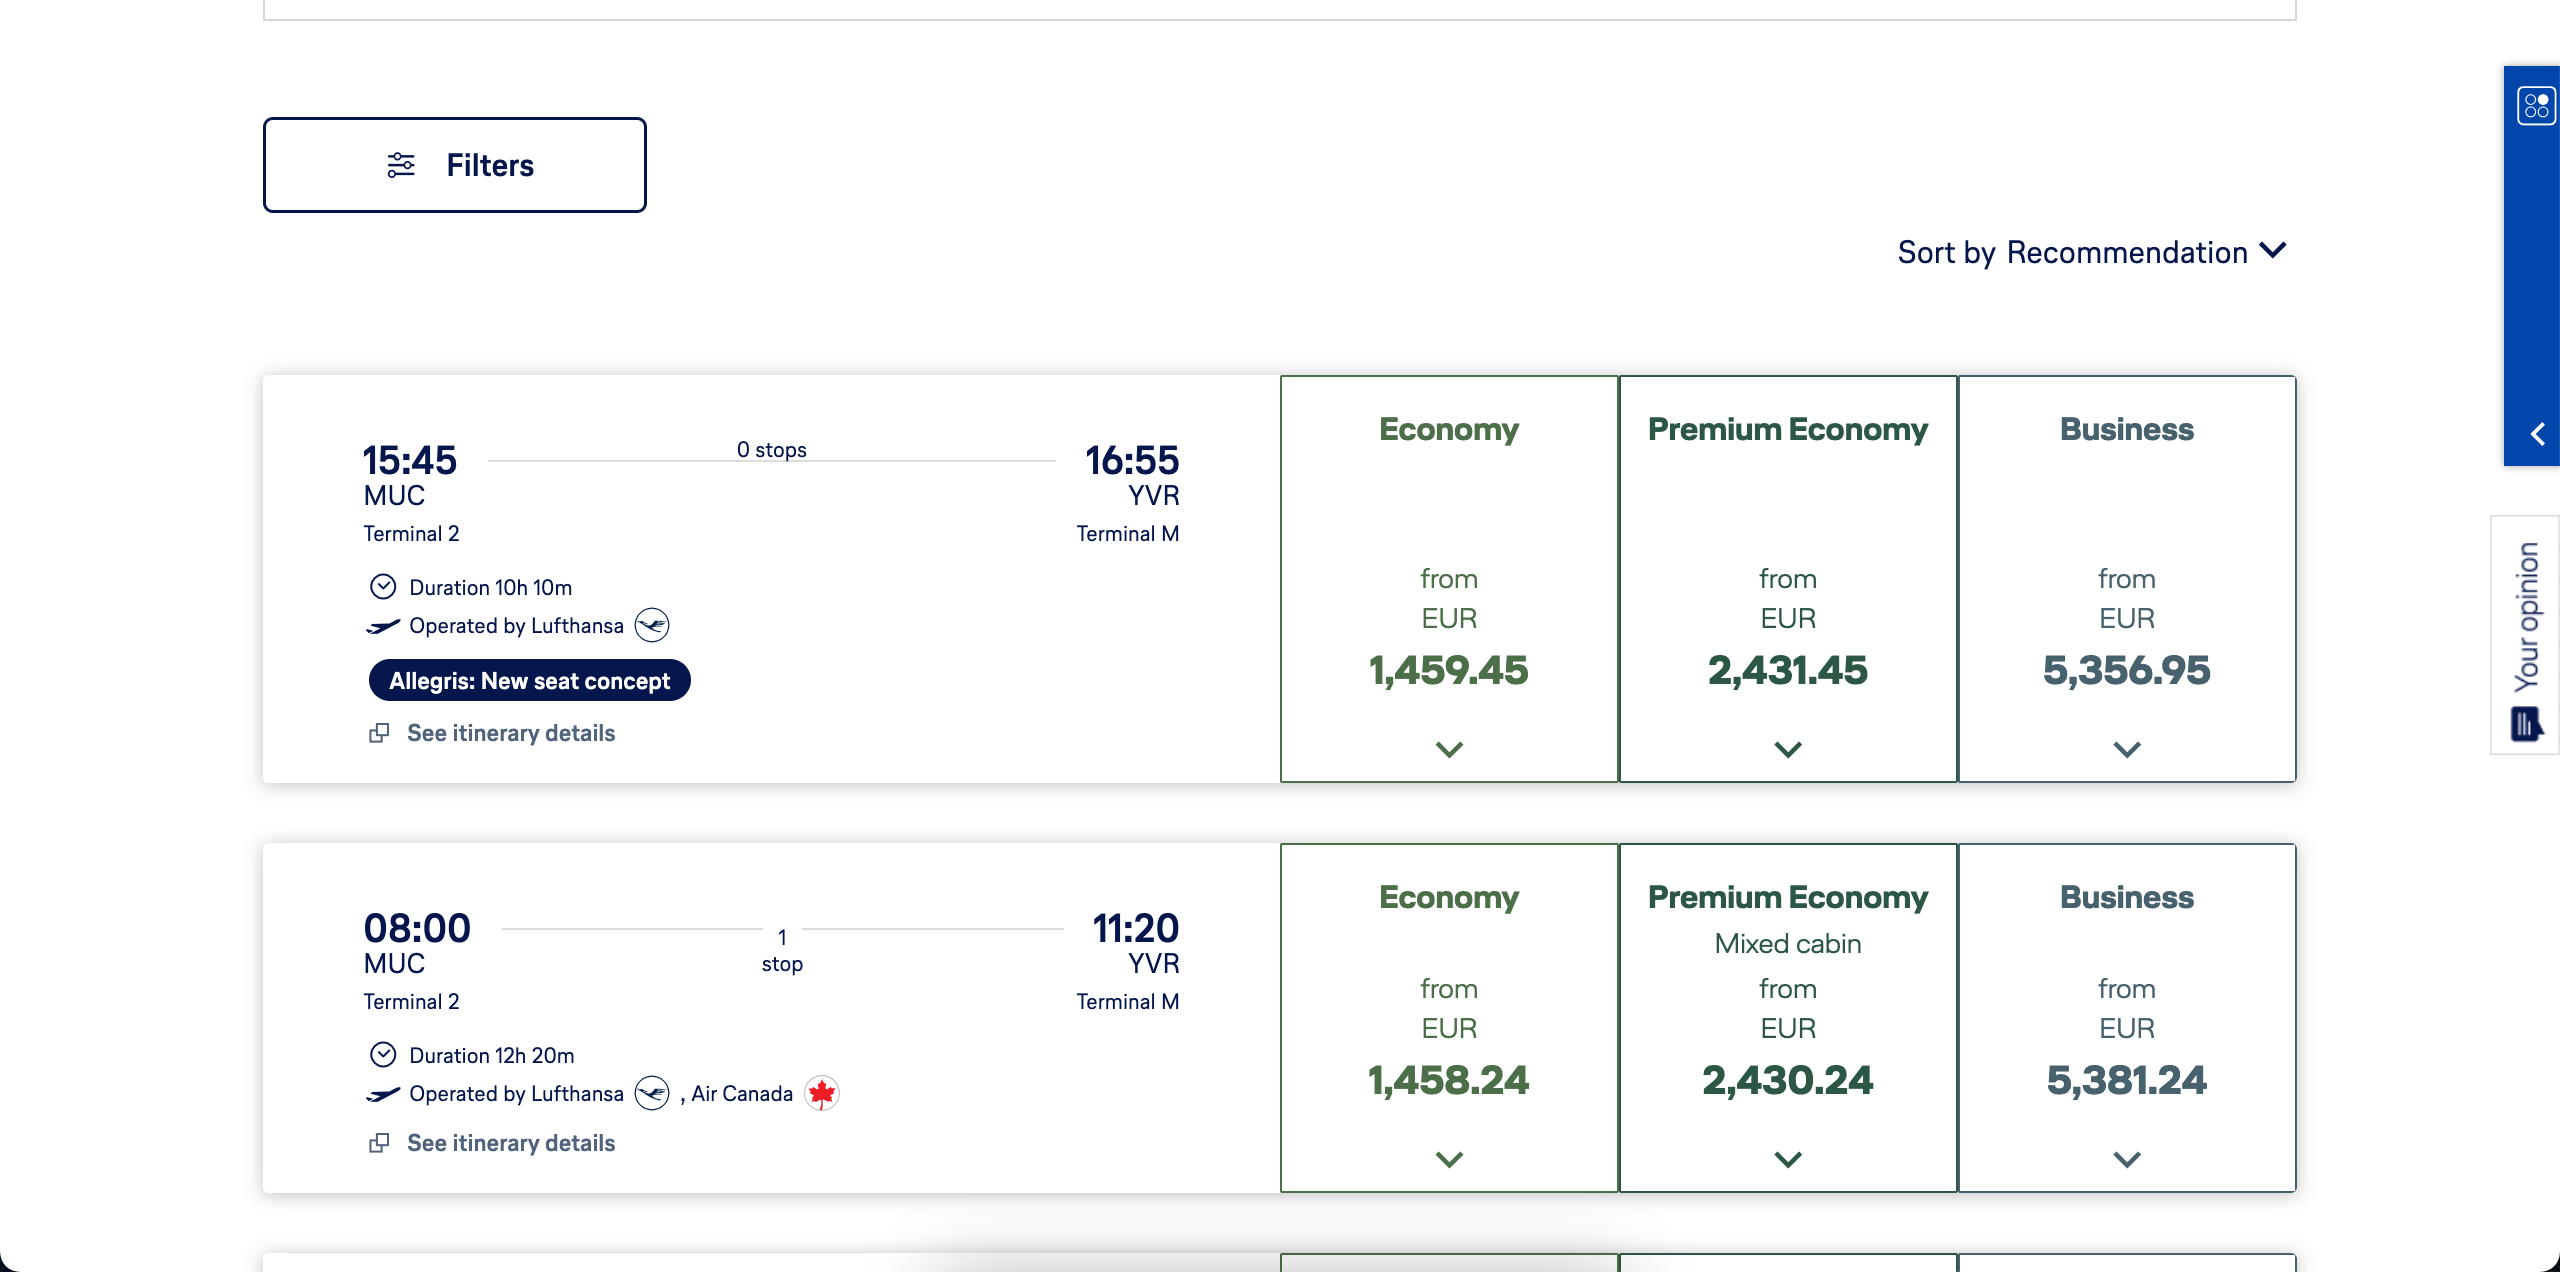The width and height of the screenshot is (2560, 1272).
Task: Open See itinerary details for 08:00 flight
Action: click(511, 1143)
